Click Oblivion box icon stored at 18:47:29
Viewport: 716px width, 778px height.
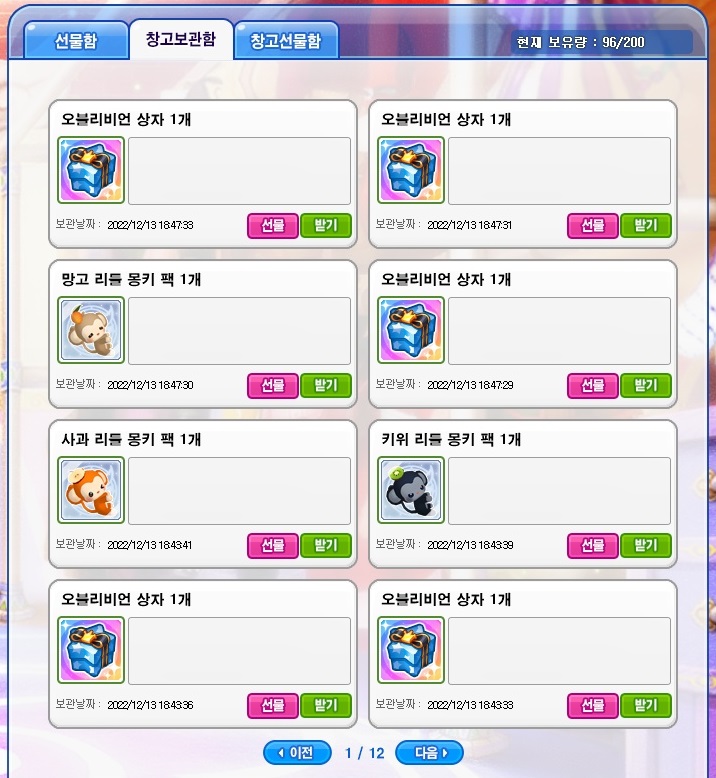[411, 330]
